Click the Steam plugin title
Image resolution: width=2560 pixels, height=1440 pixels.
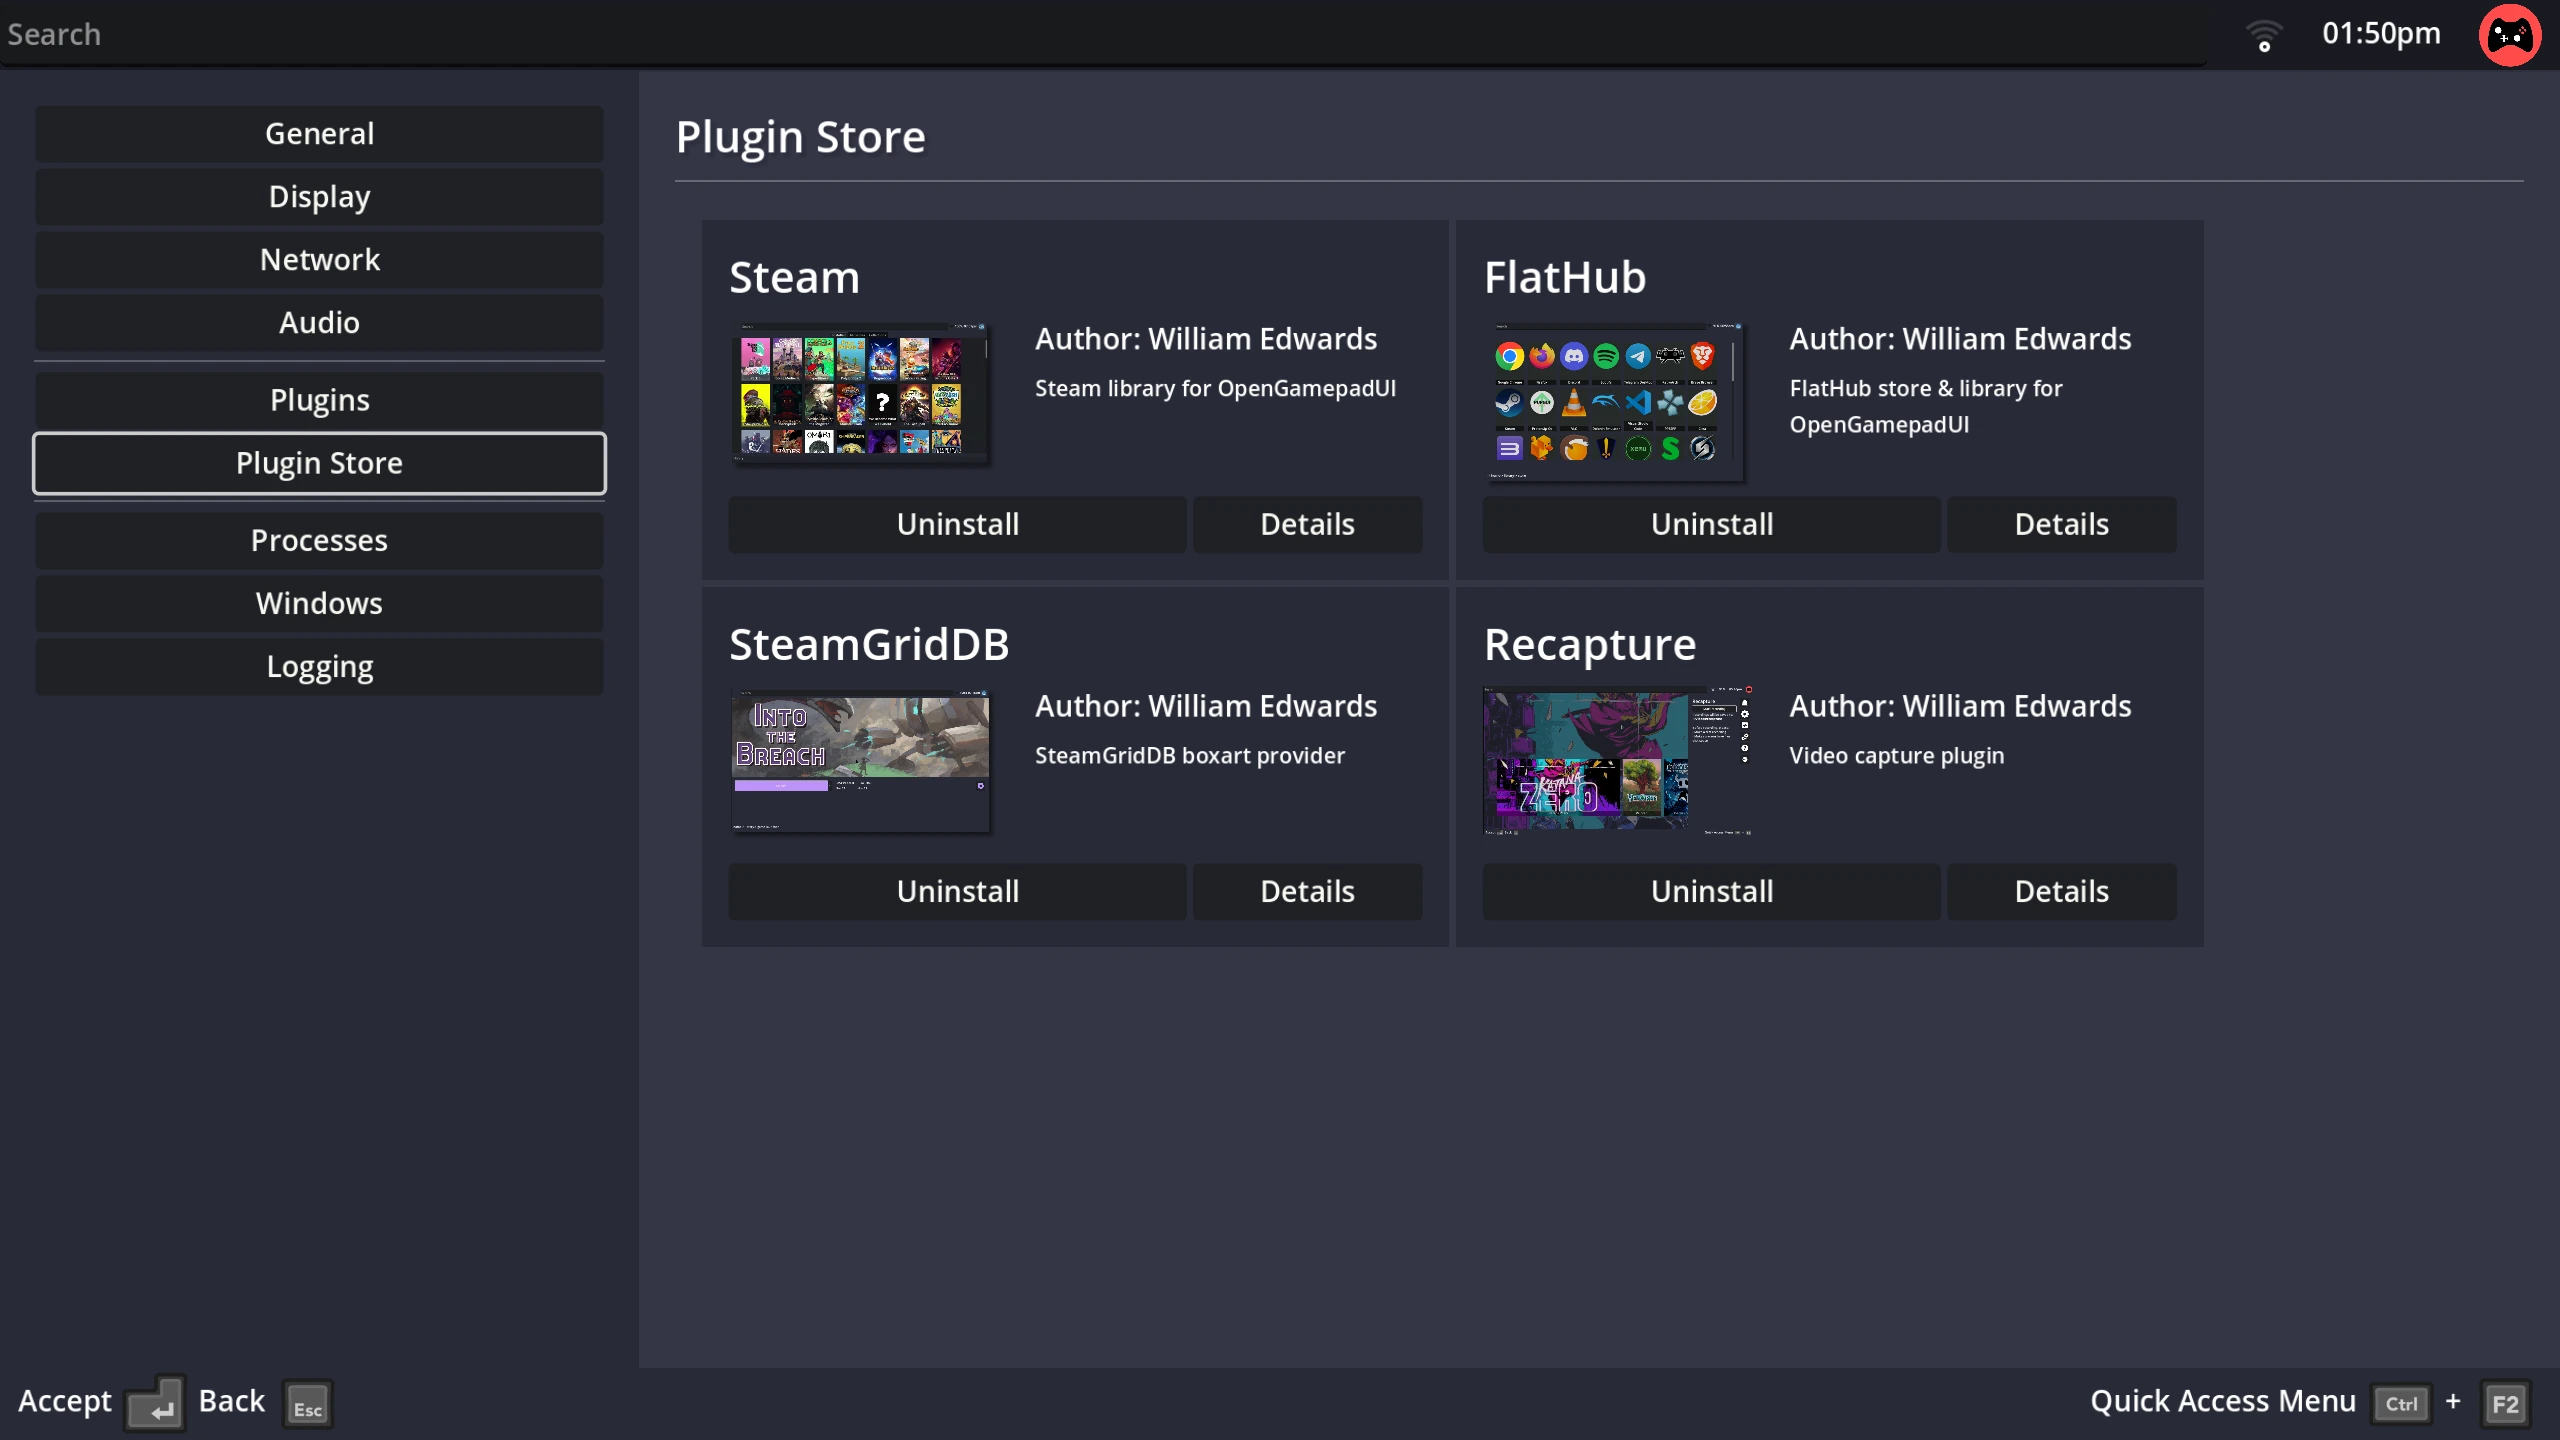click(794, 277)
